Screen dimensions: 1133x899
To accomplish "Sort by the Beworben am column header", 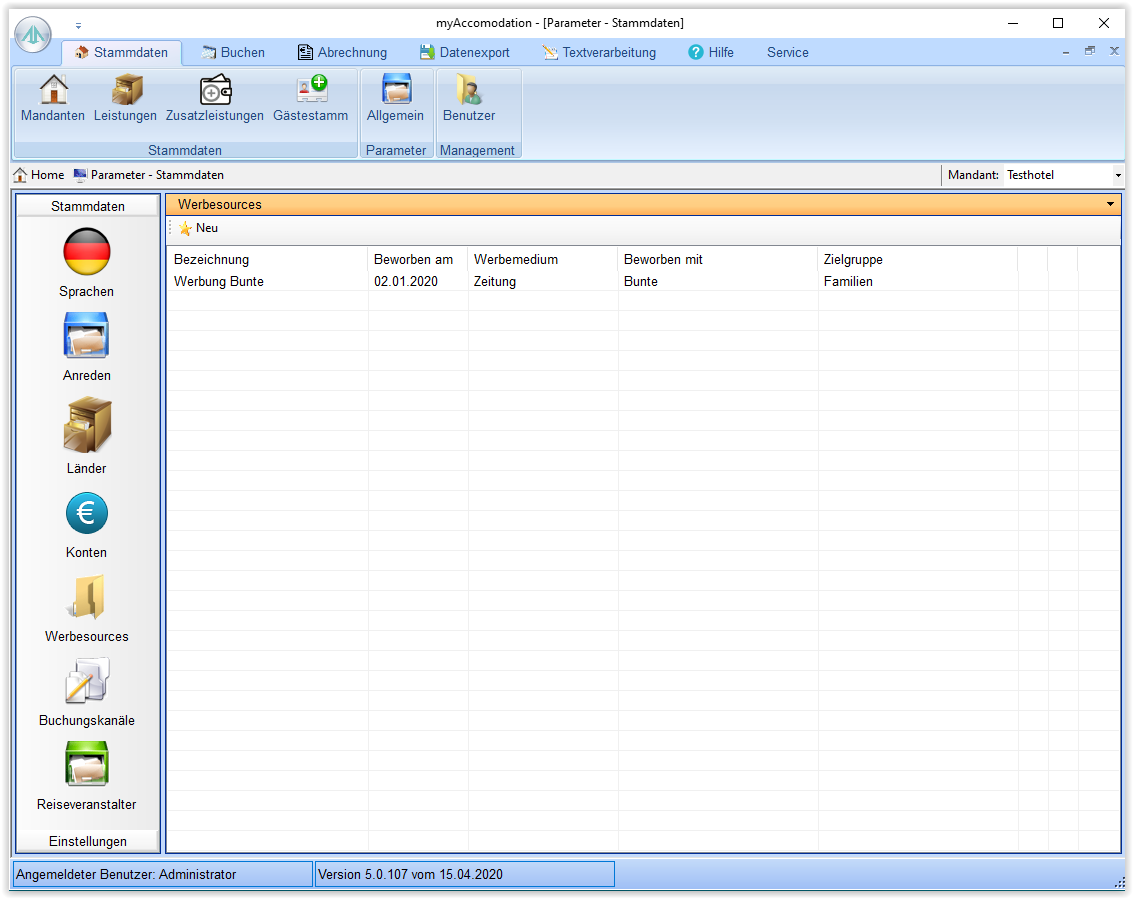I will [x=413, y=259].
